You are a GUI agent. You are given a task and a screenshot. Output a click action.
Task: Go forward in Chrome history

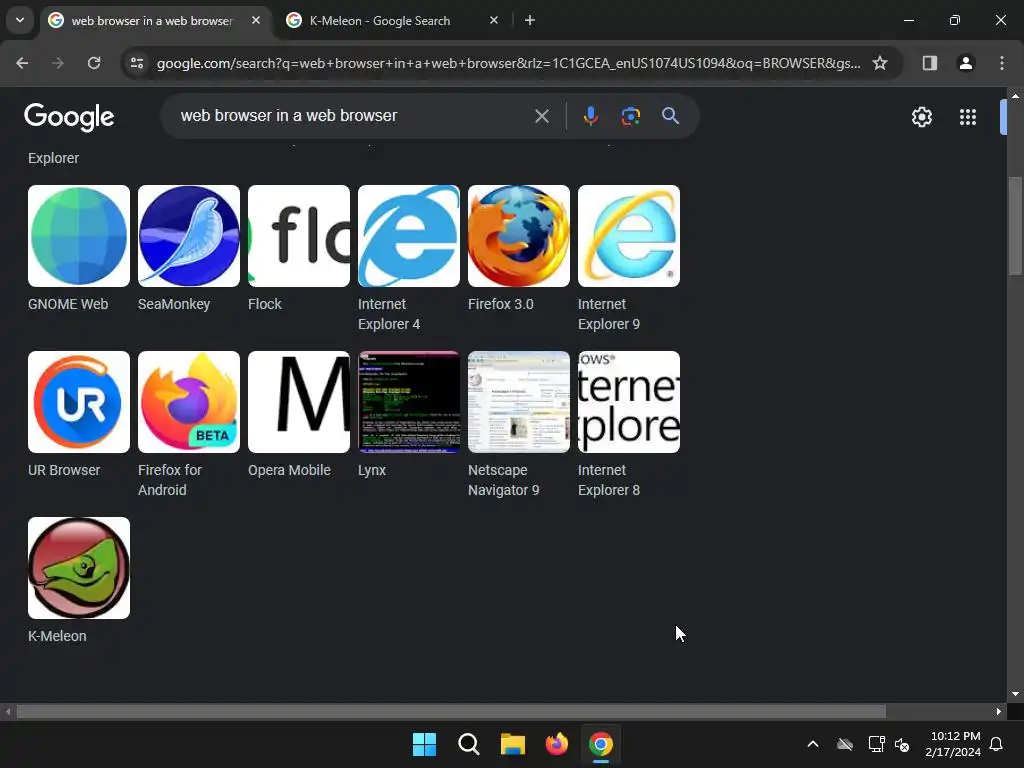58,63
